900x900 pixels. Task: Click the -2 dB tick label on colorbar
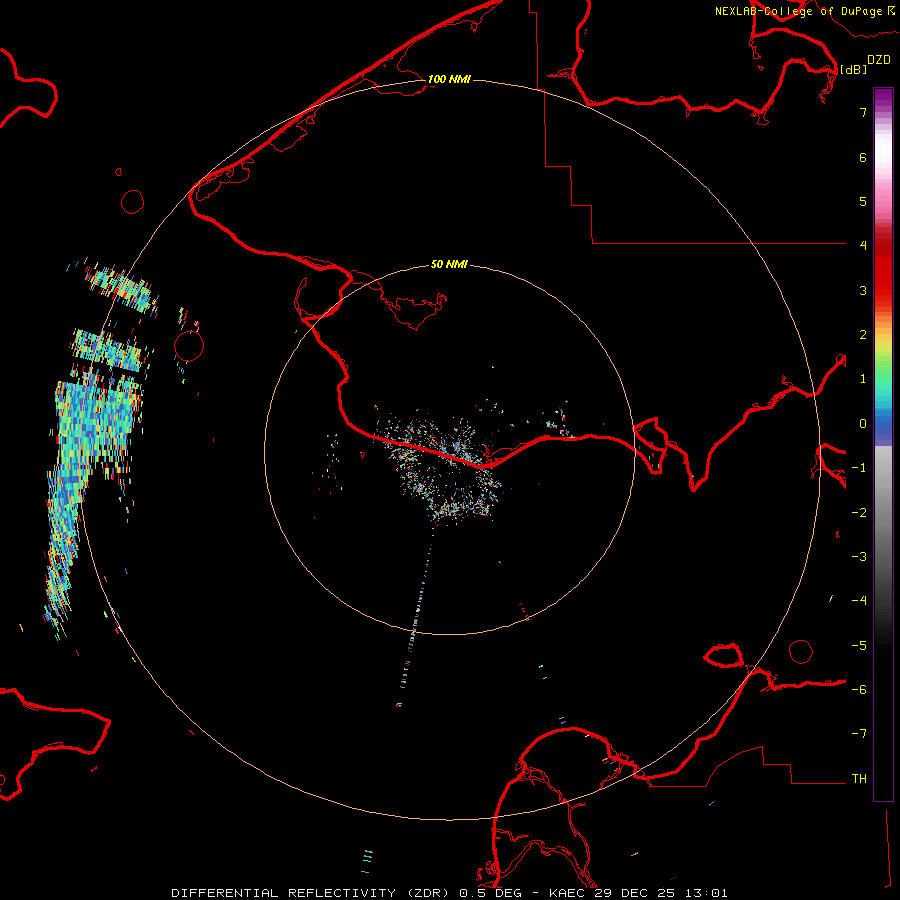tap(859, 513)
